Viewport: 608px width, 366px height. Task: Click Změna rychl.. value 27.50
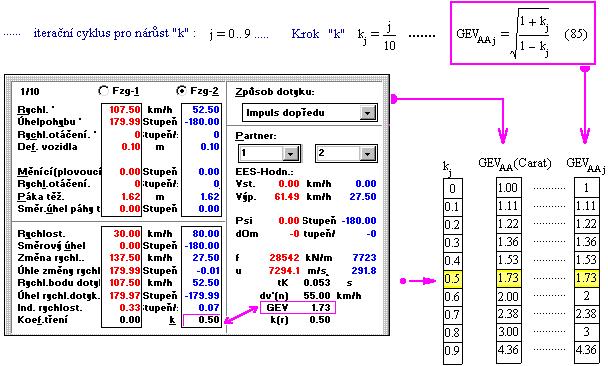206,258
